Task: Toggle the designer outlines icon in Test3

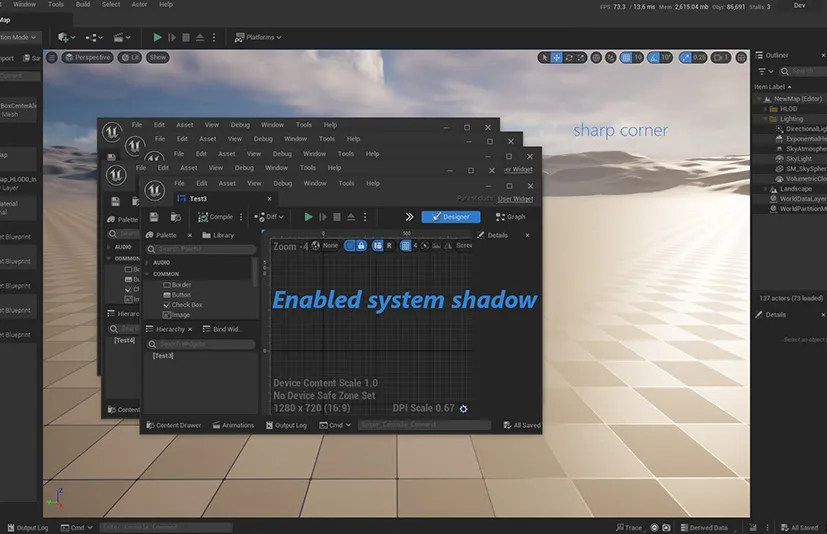Action: click(349, 245)
